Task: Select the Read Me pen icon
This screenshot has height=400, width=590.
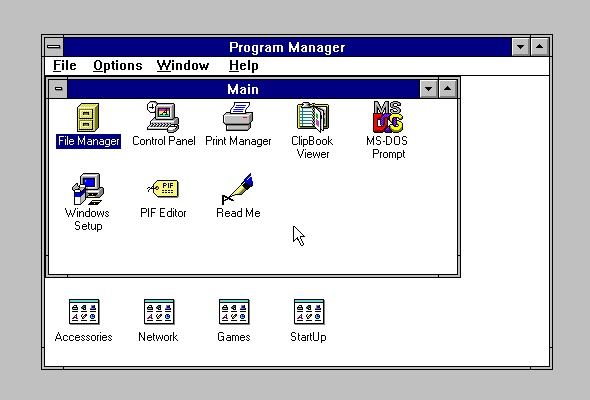Action: pos(238,189)
